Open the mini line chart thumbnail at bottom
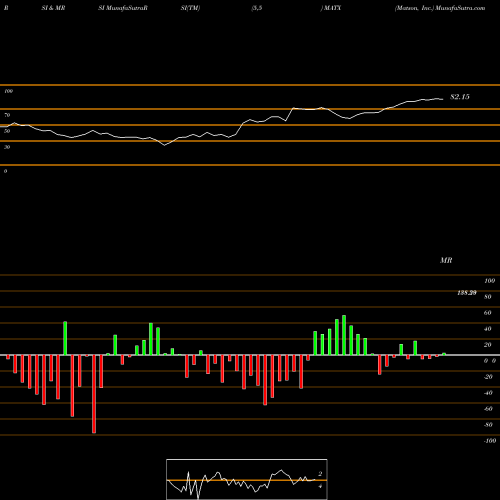 click(x=247, y=479)
